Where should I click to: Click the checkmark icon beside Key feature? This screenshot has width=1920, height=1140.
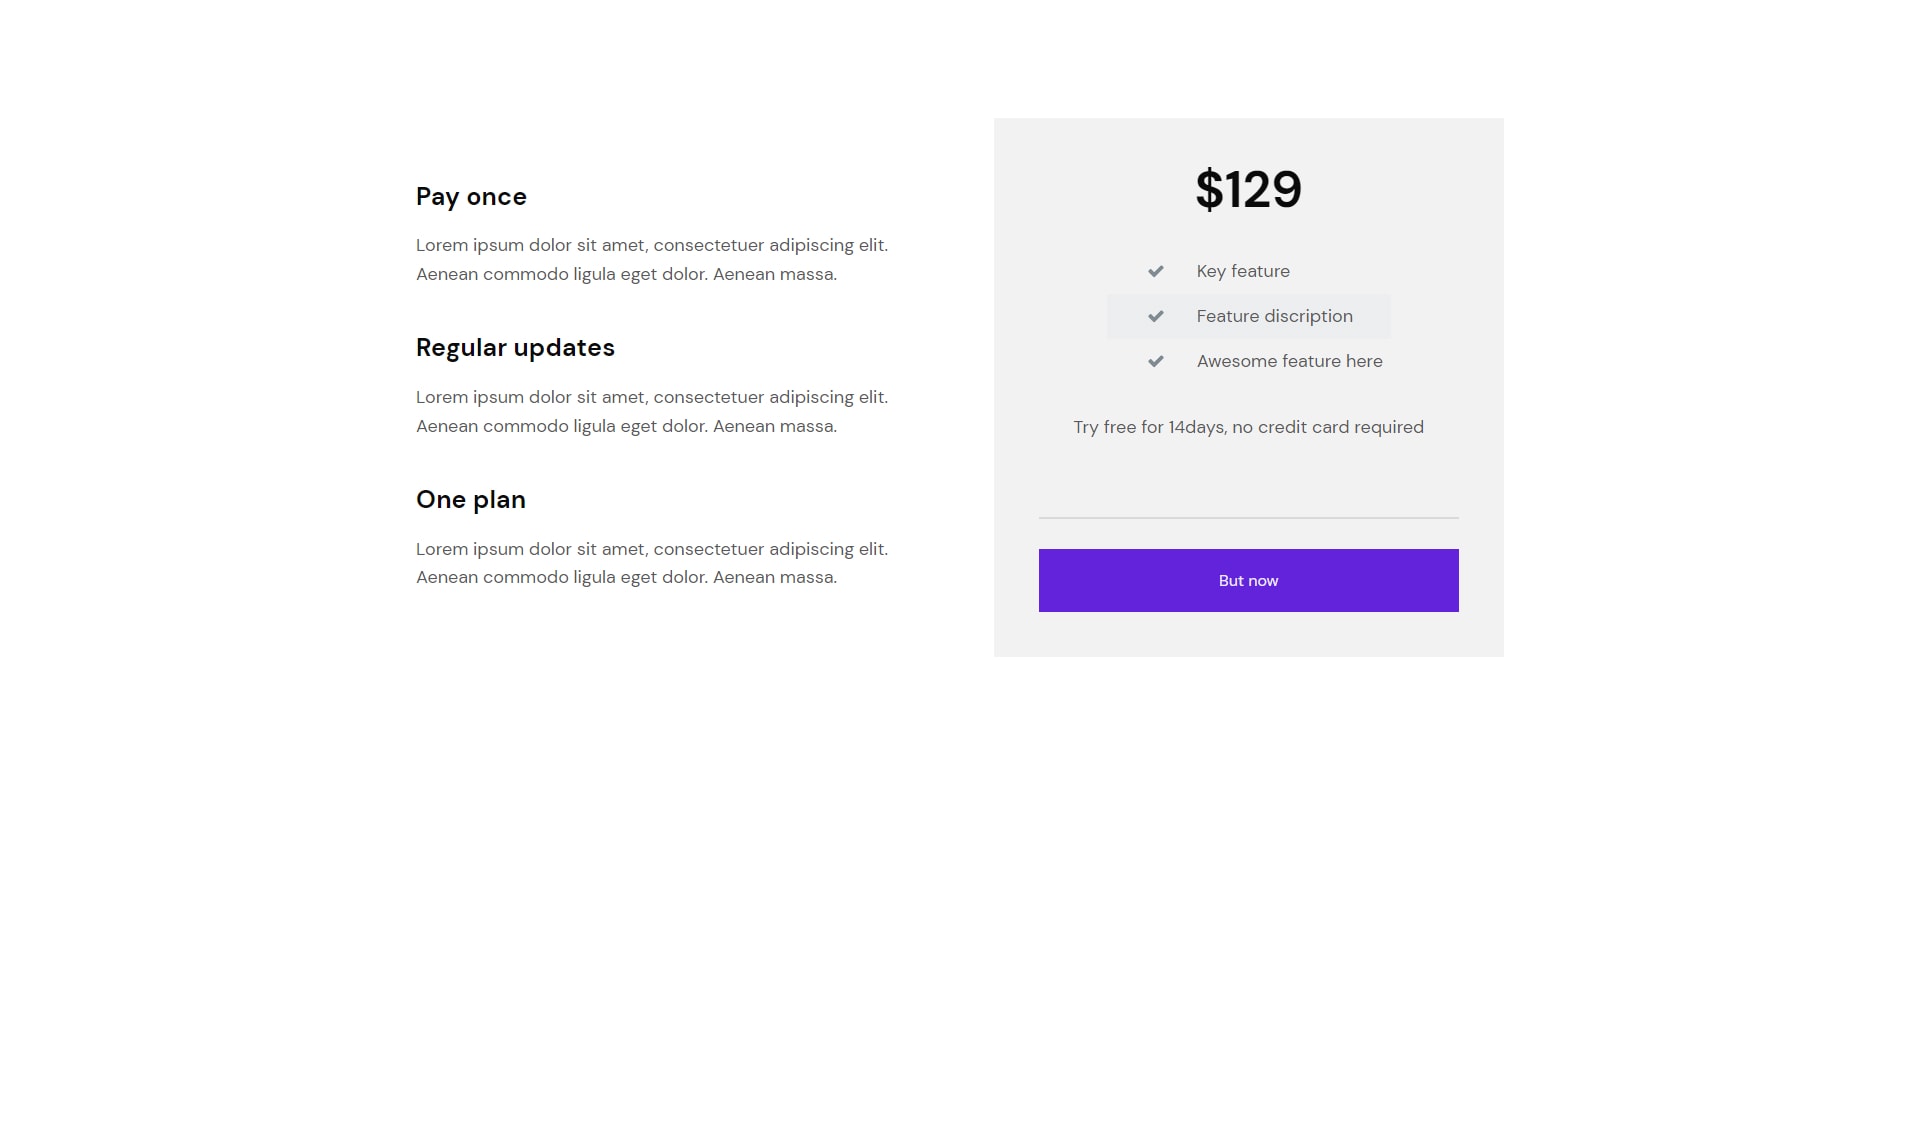click(1155, 271)
